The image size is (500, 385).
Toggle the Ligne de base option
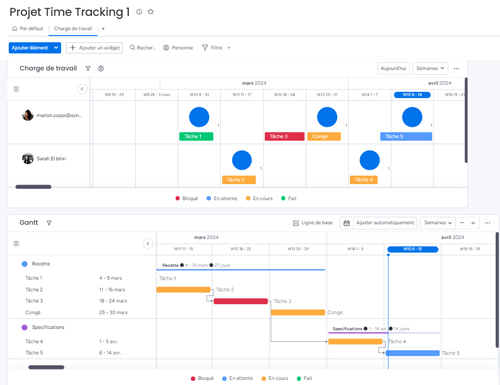pos(313,223)
